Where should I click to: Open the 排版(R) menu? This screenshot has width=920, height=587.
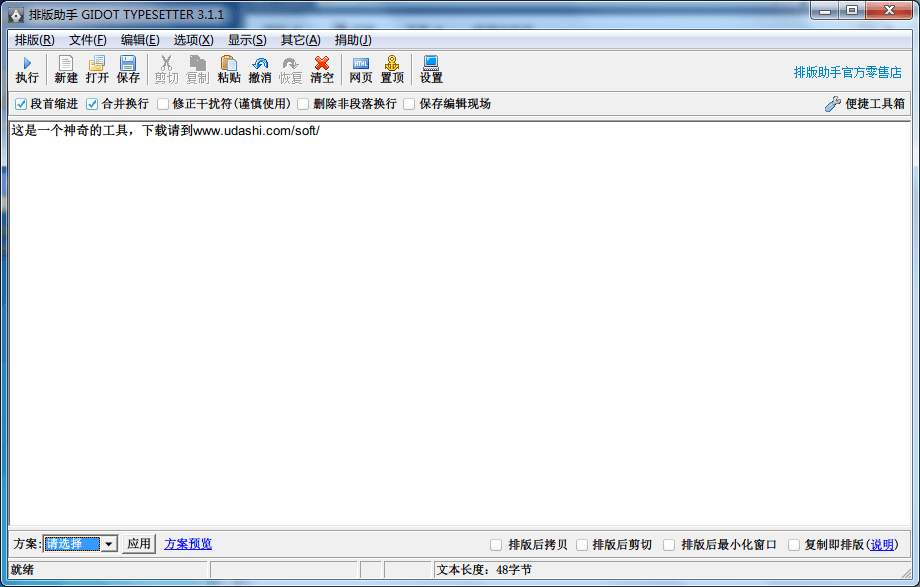tap(35, 40)
